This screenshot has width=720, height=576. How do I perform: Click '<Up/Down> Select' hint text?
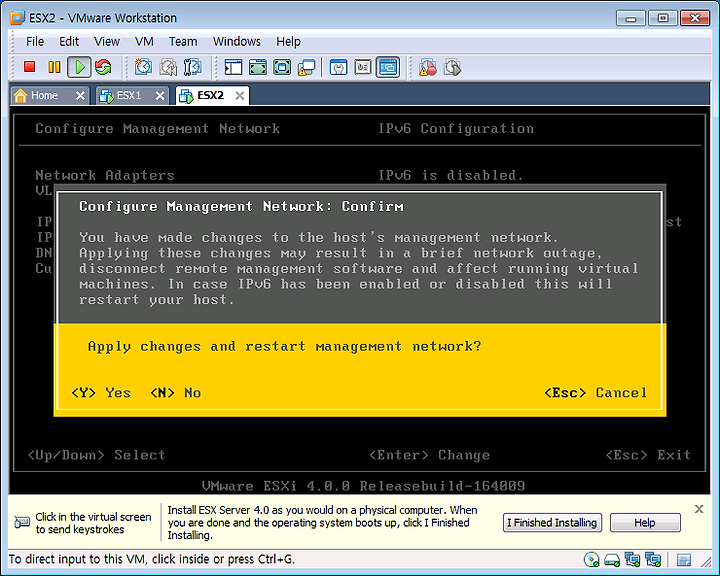point(96,455)
